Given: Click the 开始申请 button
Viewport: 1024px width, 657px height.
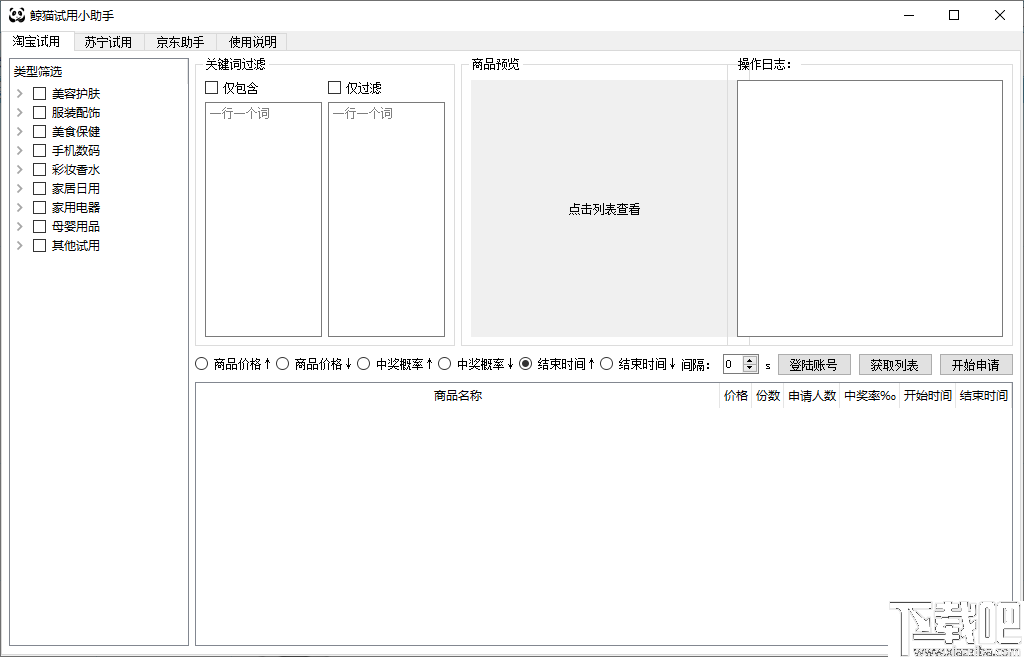Looking at the screenshot, I should pos(975,364).
